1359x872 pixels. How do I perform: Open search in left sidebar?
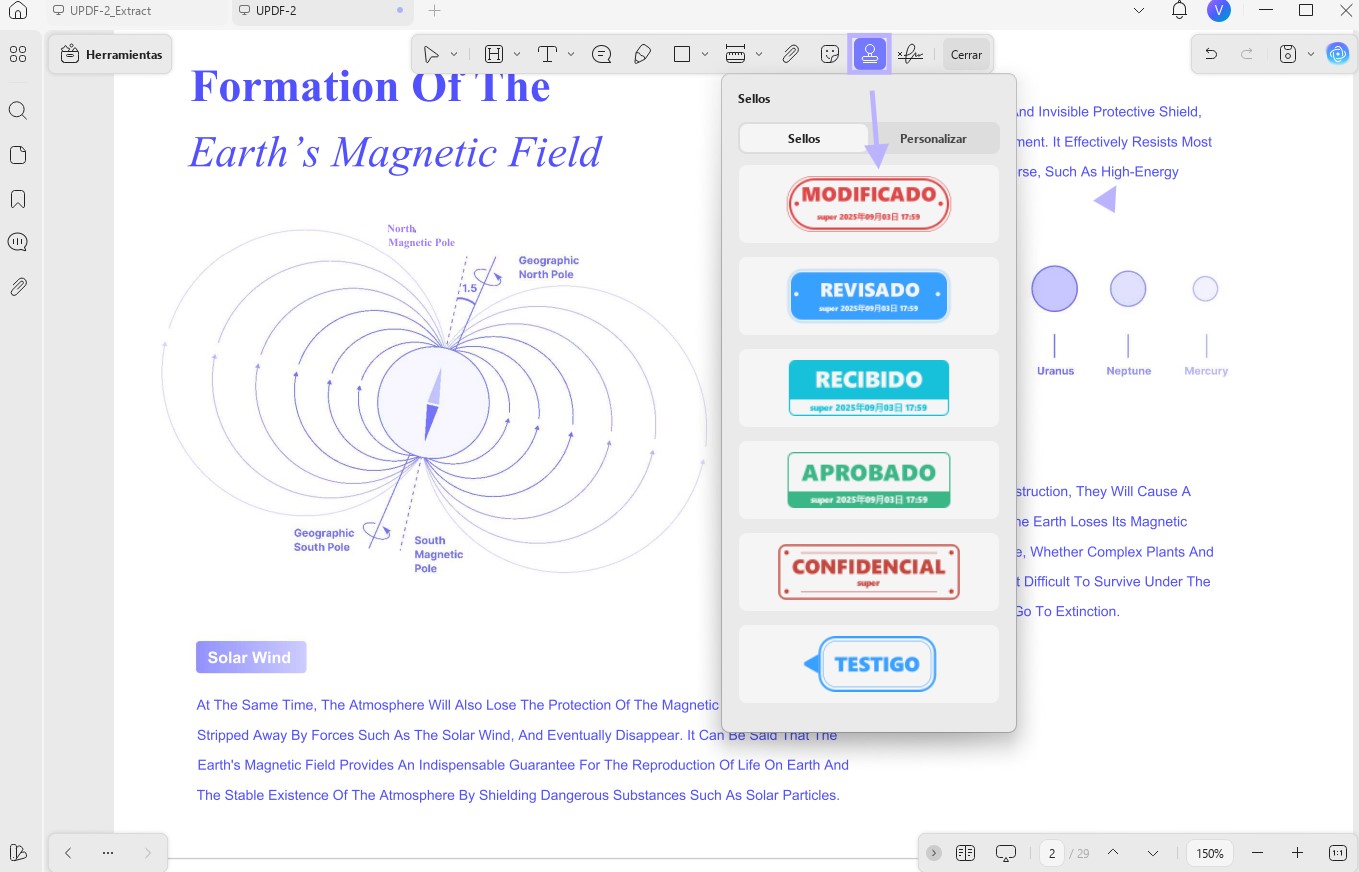click(x=17, y=110)
